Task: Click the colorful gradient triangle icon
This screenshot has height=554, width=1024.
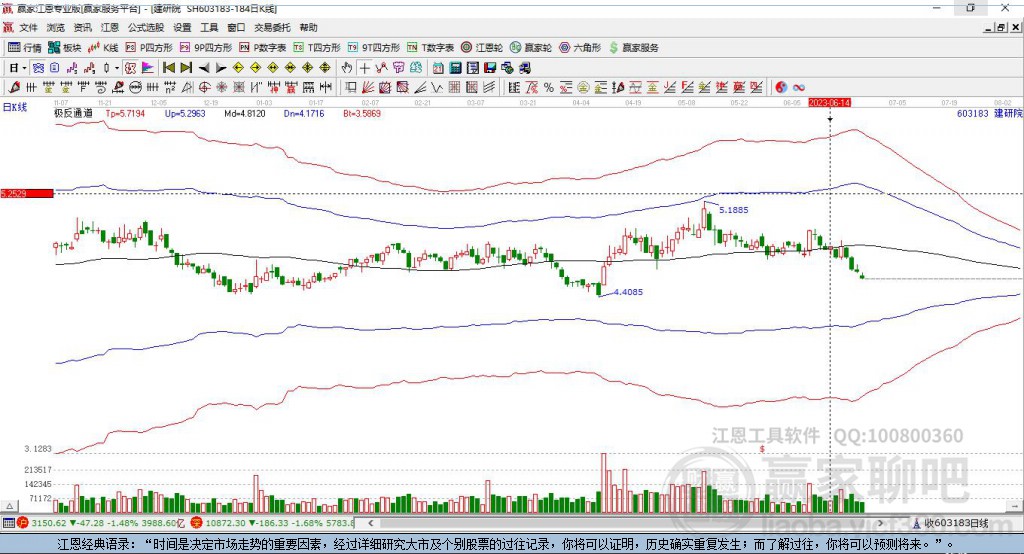Action: point(148,68)
